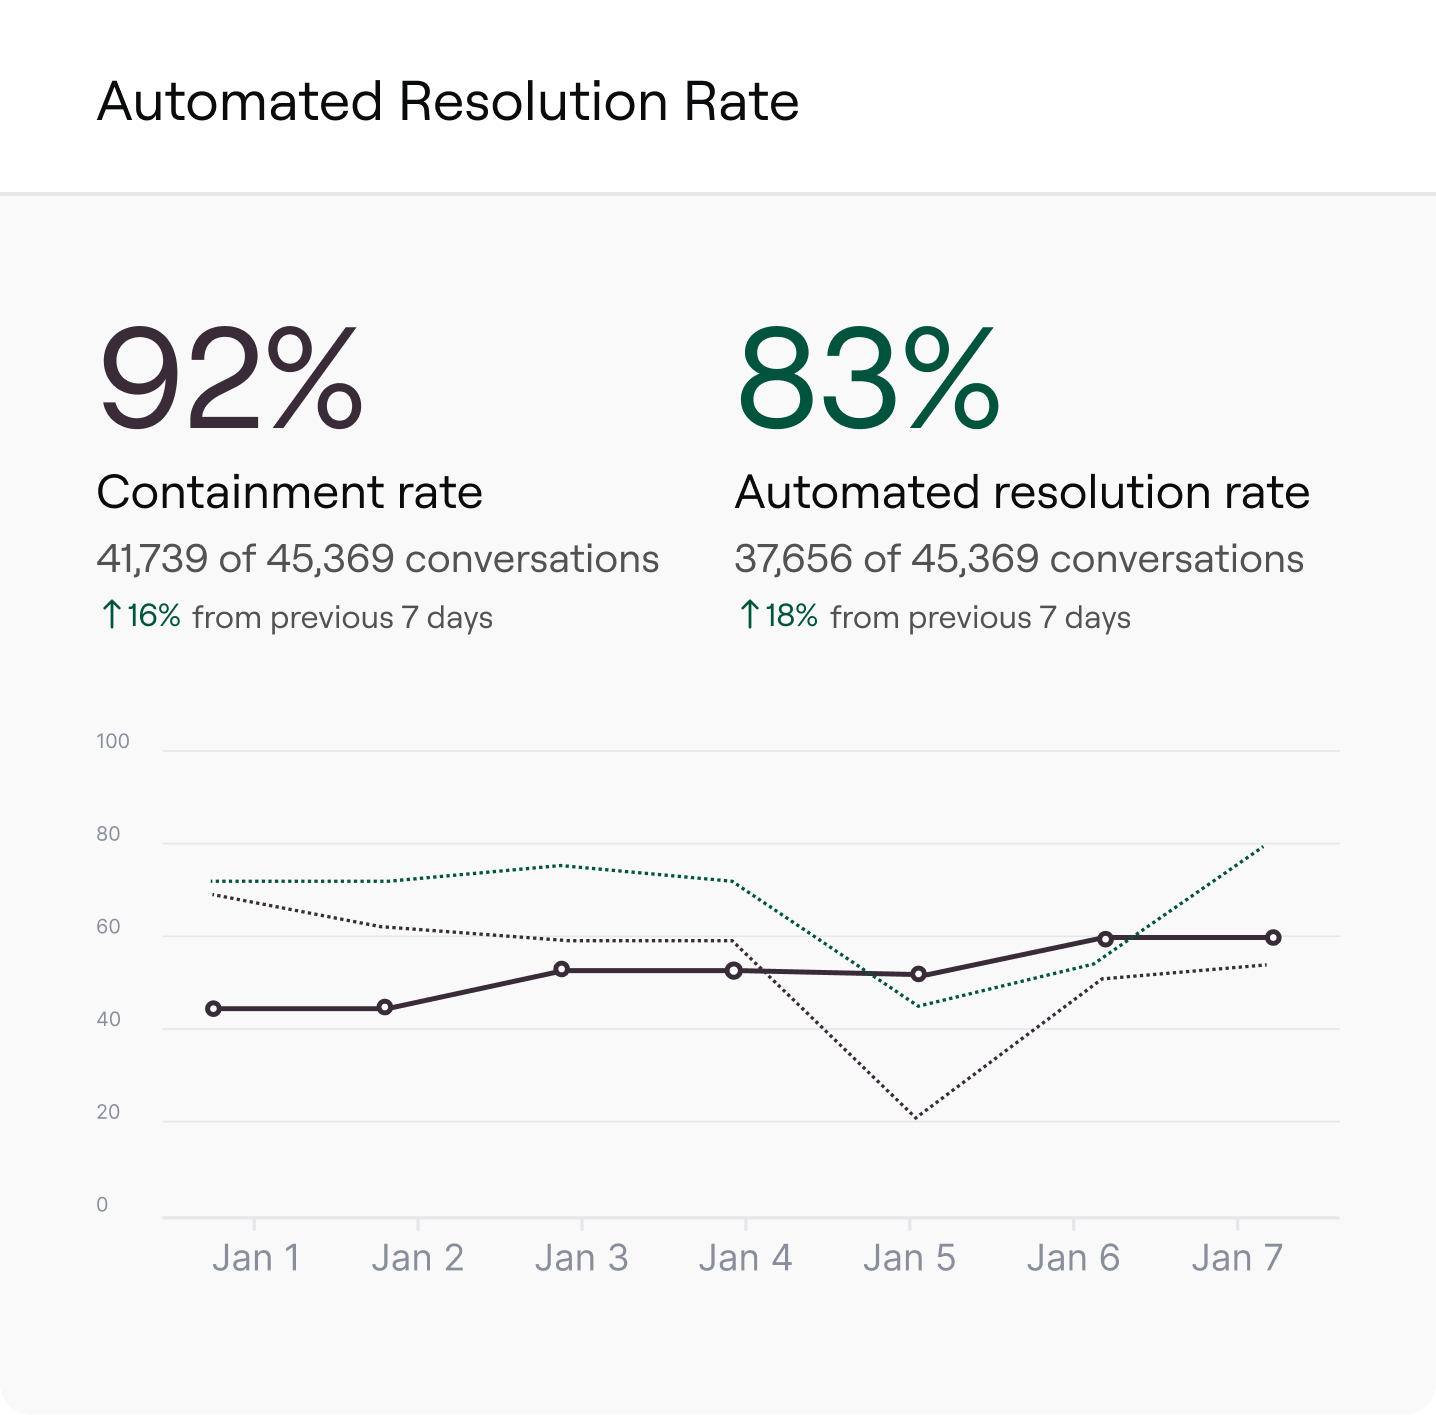Click the Jan 1 x-axis label
Image resolution: width=1436 pixels, height=1415 pixels.
[256, 1258]
